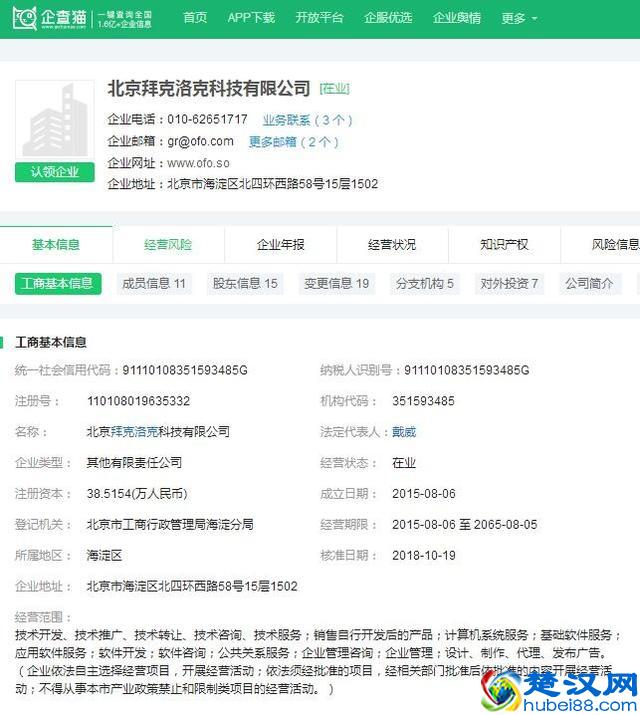640x715 pixels.
Task: Click the 注册号 value 110108019635332
Action: pos(138,401)
